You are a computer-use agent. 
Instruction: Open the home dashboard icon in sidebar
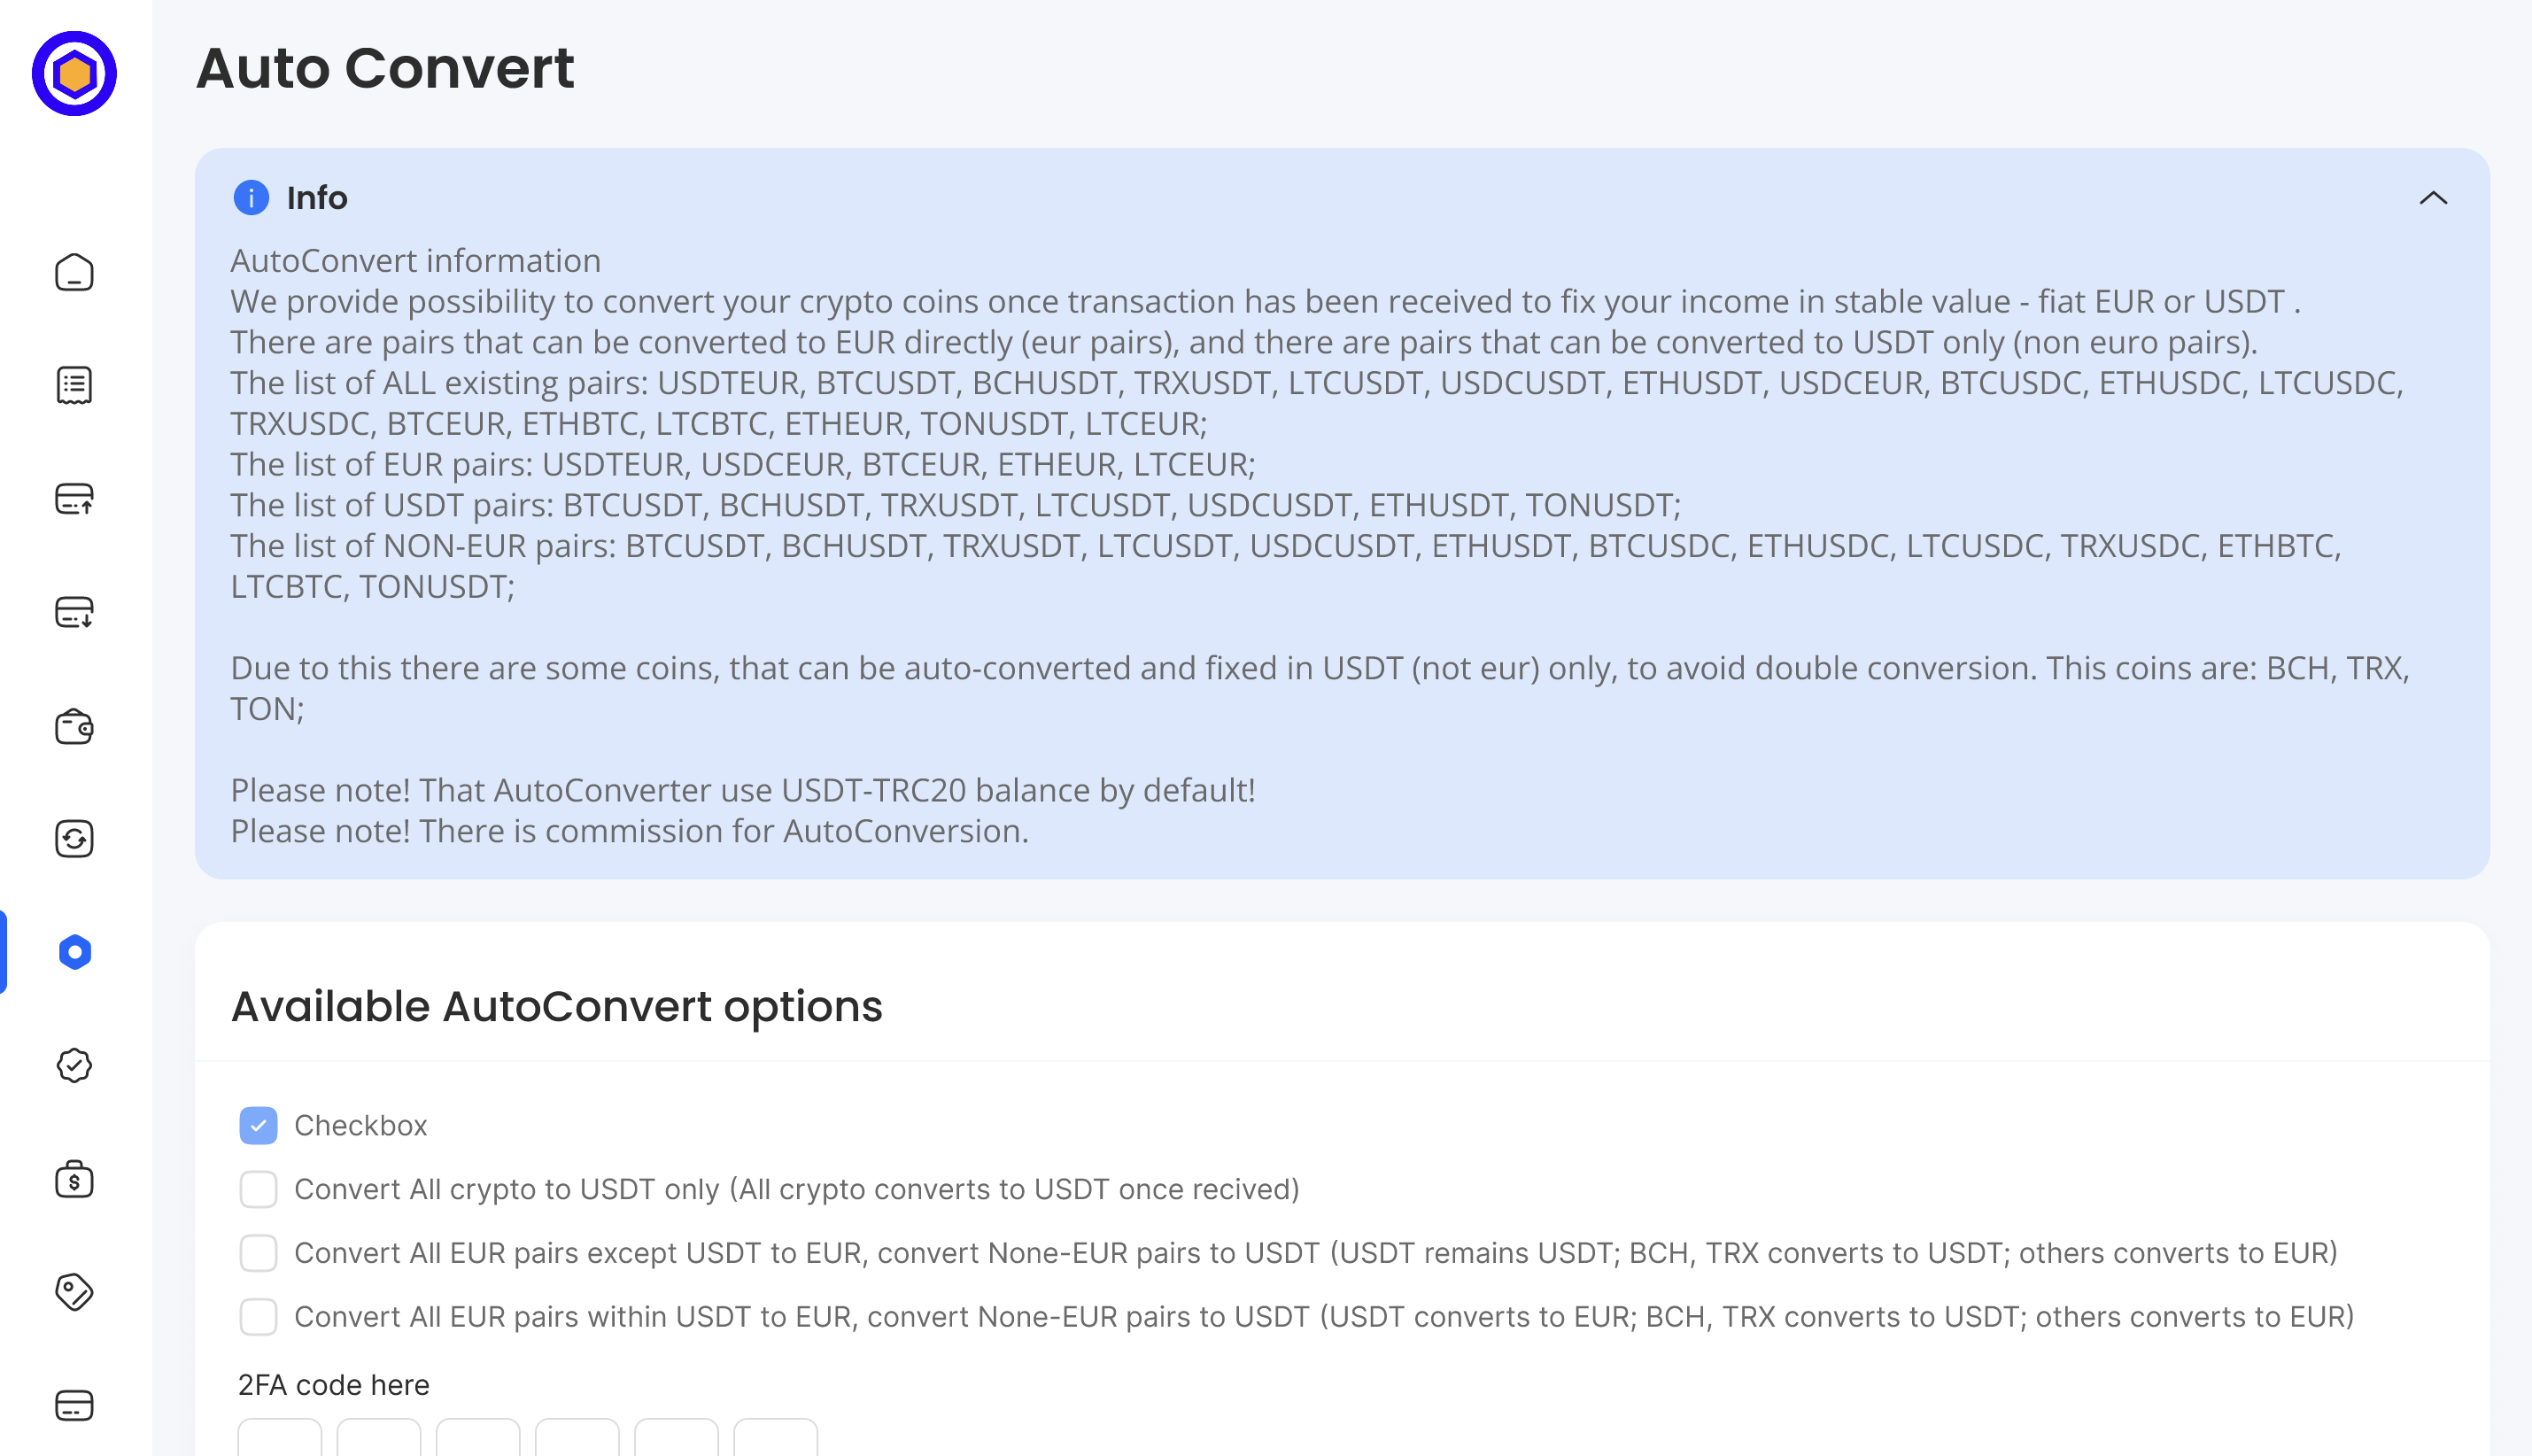click(74, 272)
